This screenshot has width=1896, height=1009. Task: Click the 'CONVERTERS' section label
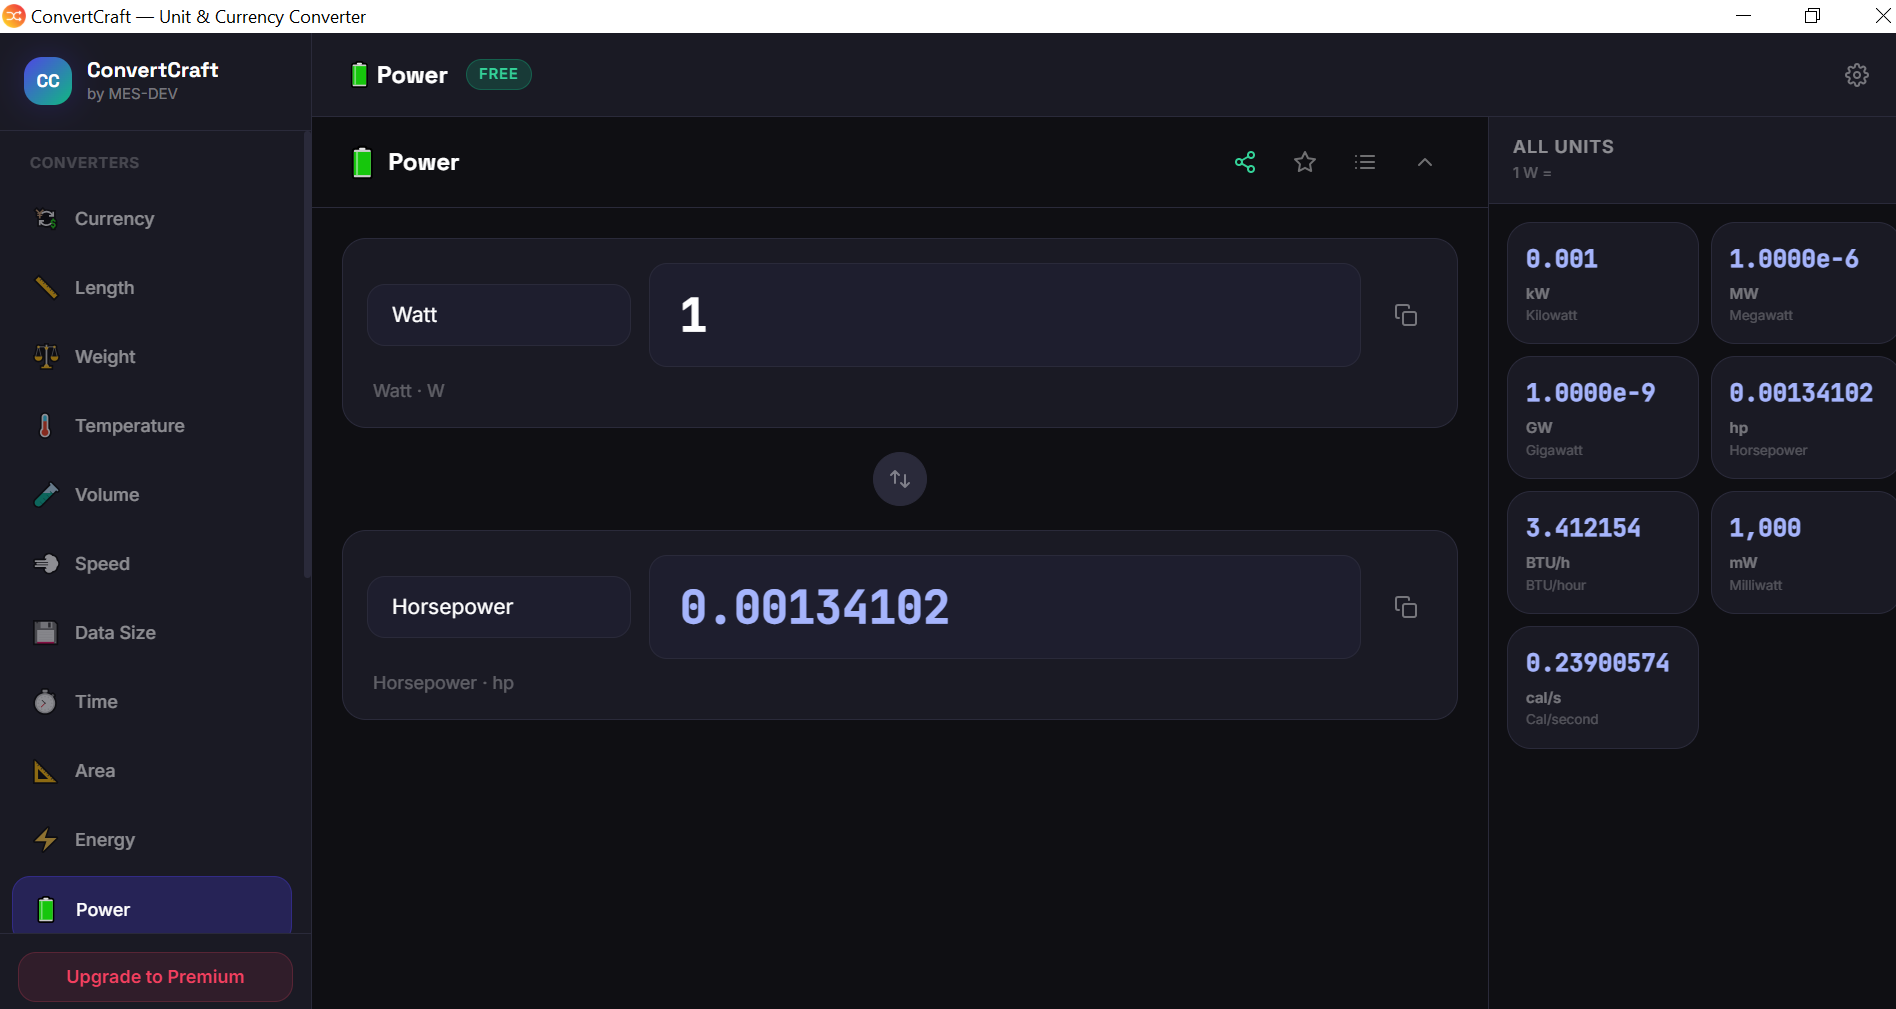pyautogui.click(x=85, y=163)
